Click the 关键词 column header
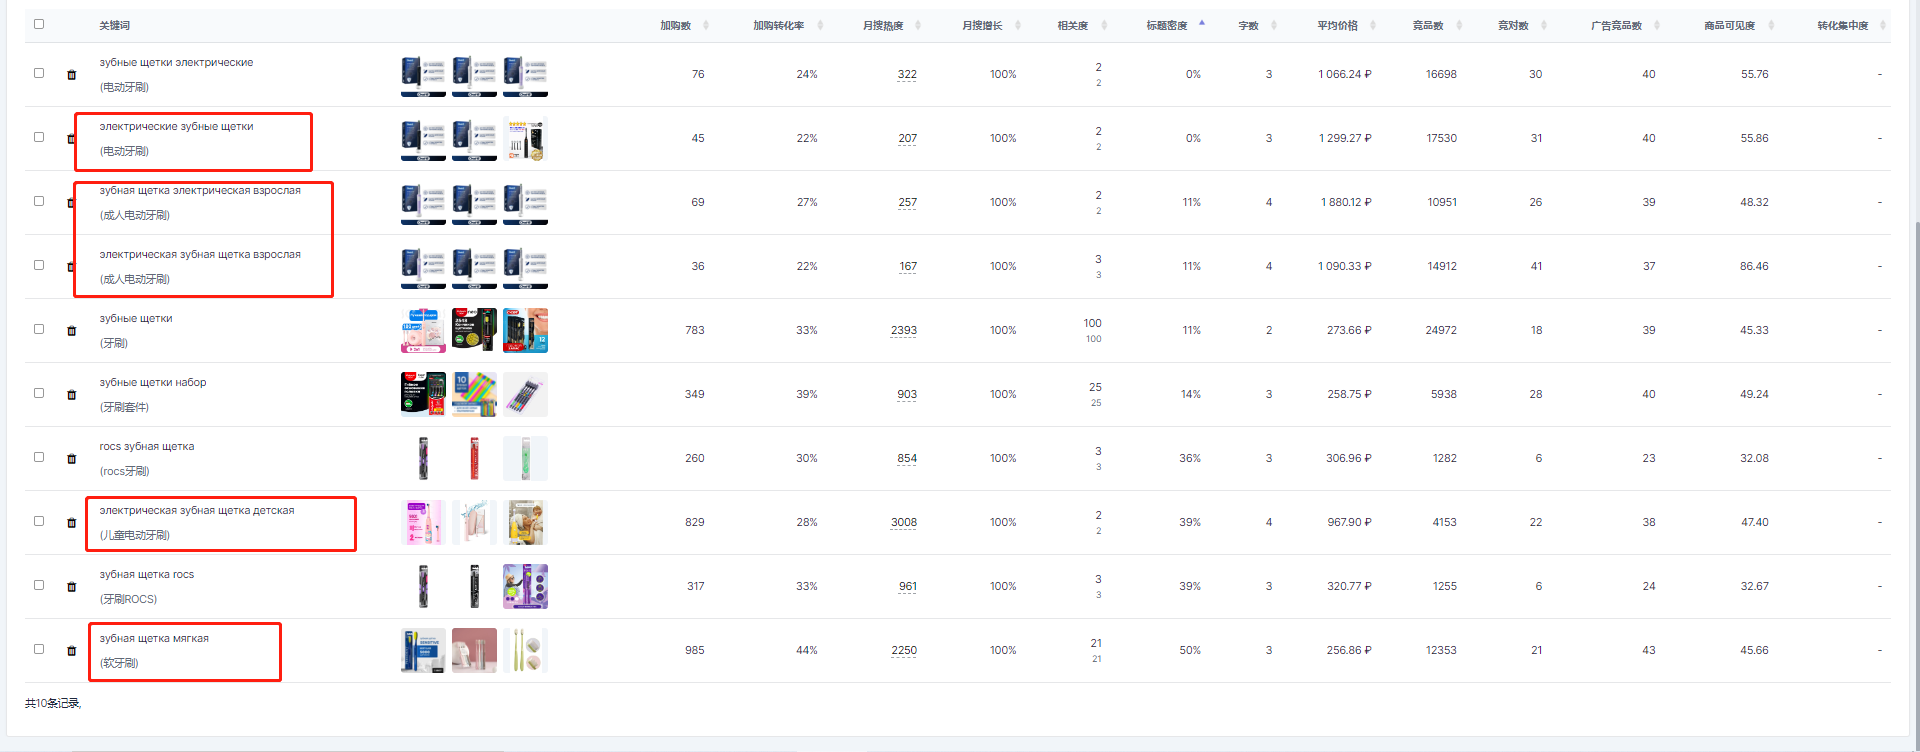Screen dimensions: 1920x752 pos(114,25)
